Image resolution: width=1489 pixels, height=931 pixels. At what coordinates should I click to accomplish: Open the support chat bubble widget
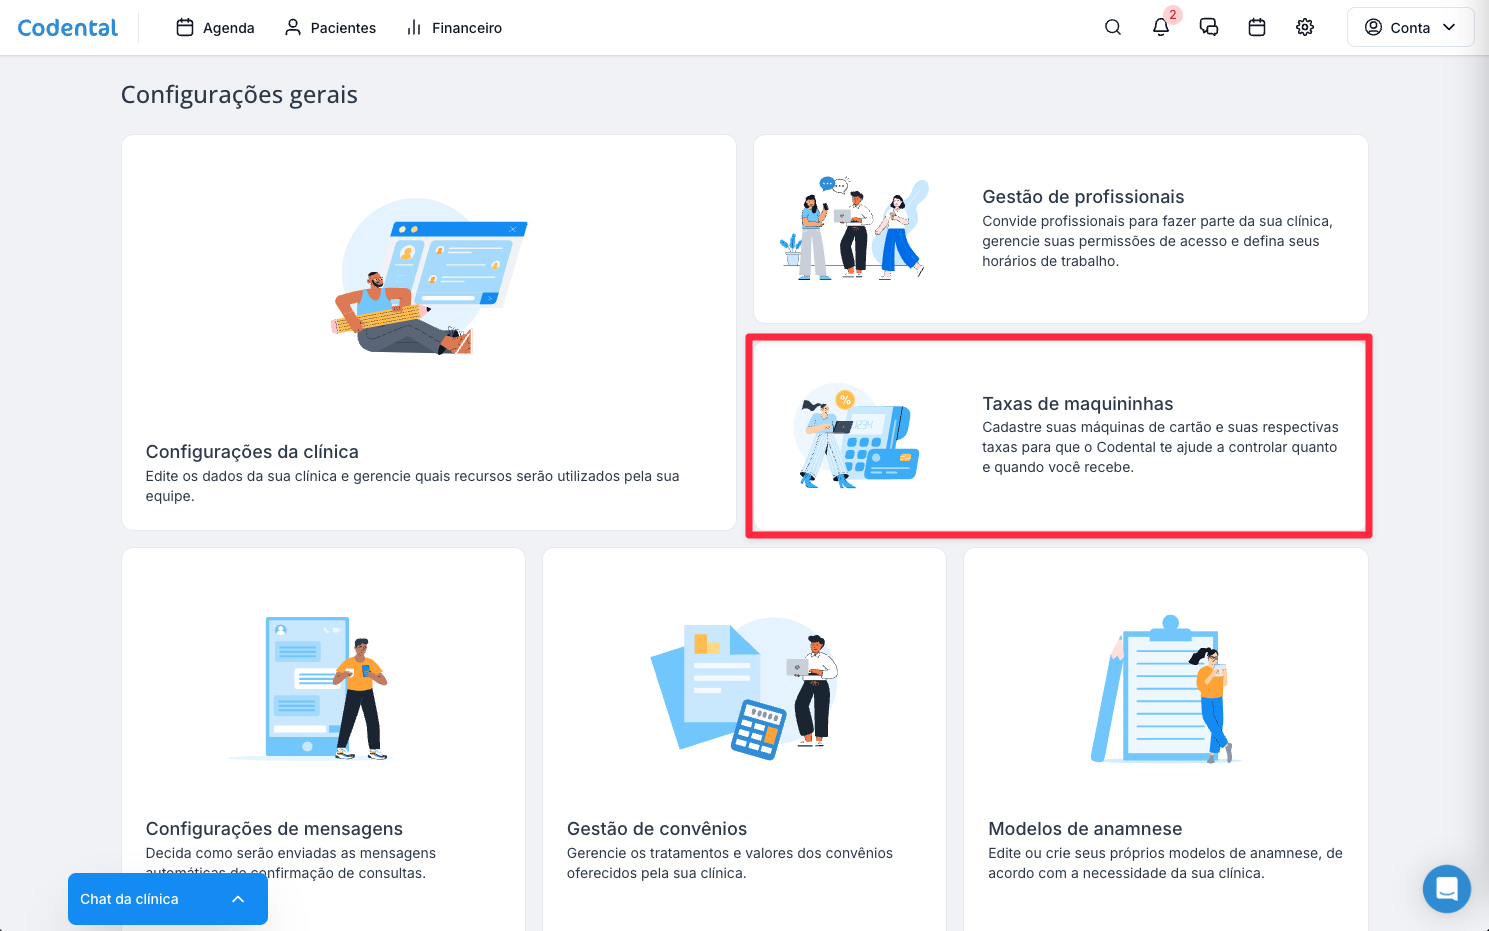[1446, 888]
